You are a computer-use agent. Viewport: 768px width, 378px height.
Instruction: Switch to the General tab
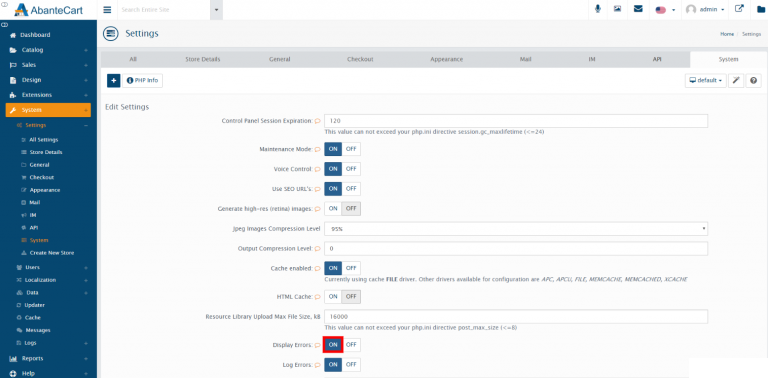coord(280,59)
